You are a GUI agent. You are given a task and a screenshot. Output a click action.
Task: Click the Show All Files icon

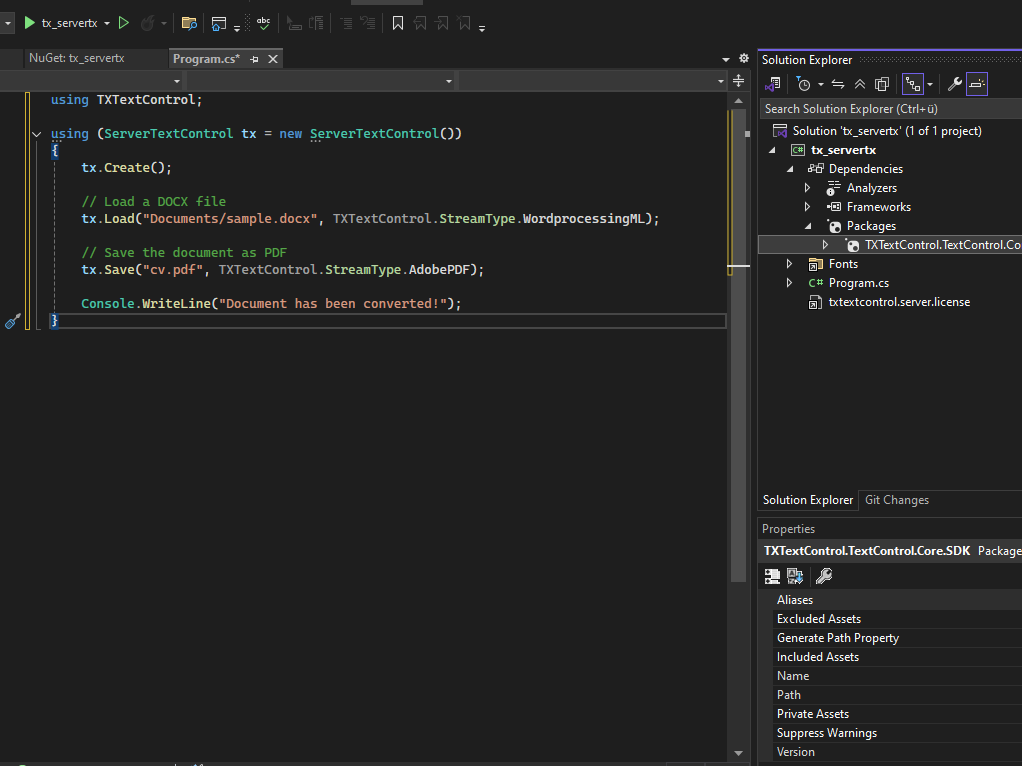coord(882,84)
